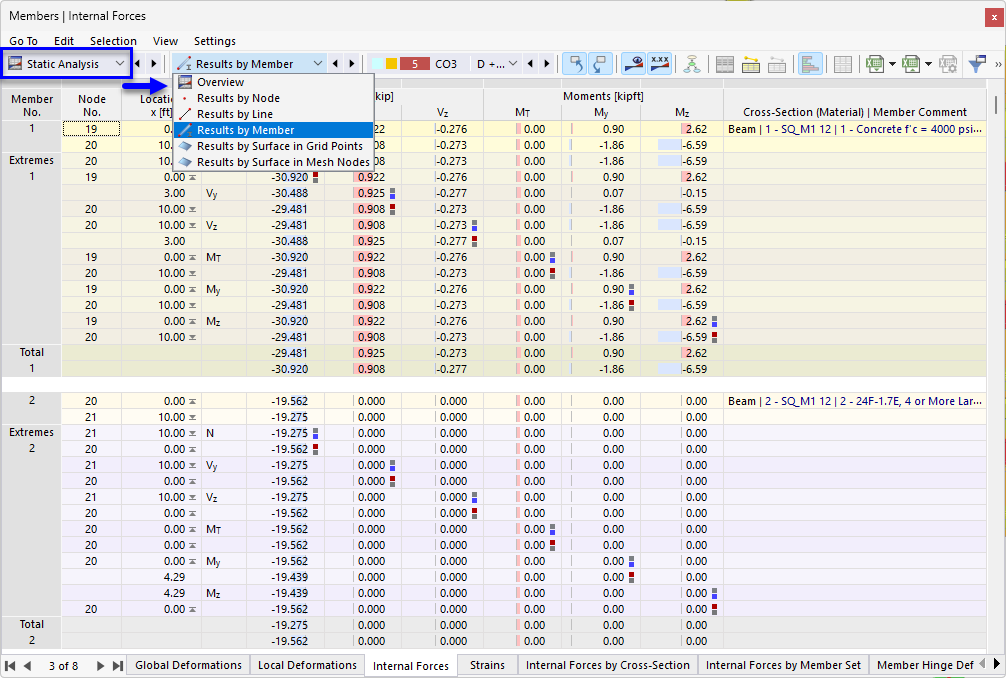
Task: Click the red number 5 load case badge
Action: click(414, 64)
